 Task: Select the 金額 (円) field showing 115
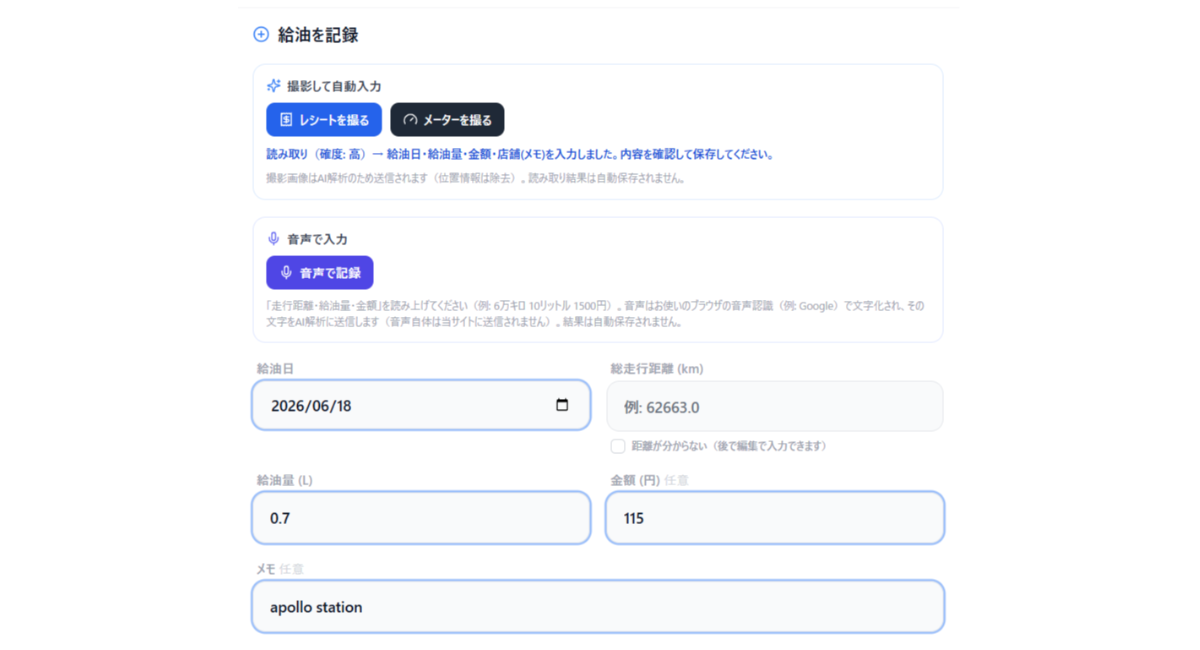(775, 518)
